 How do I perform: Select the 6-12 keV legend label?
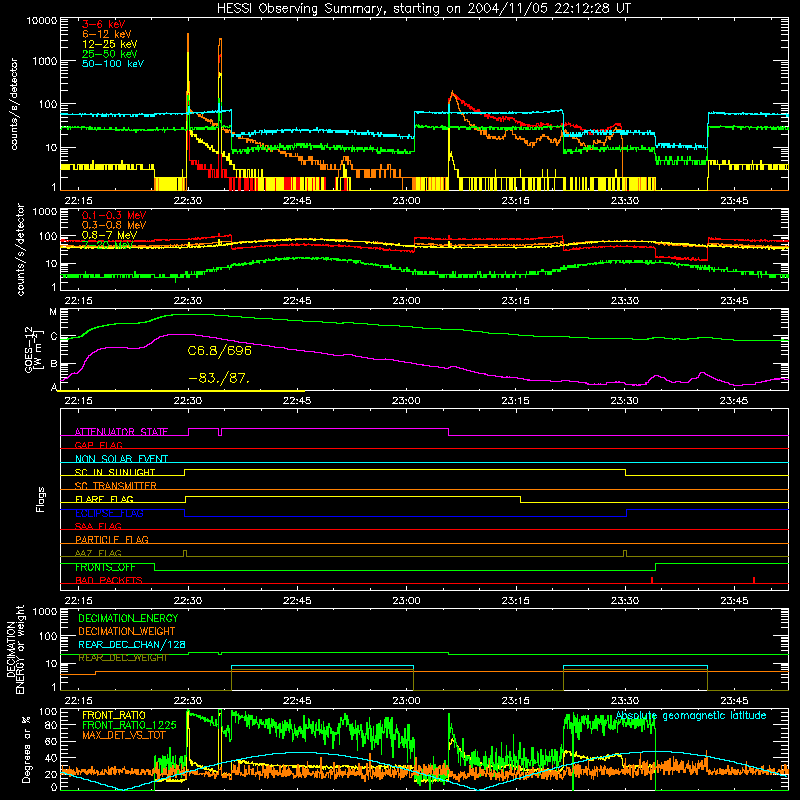107,34
